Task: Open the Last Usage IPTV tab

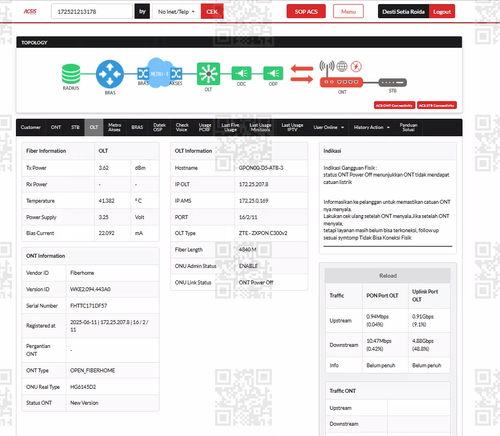Action: (292, 127)
